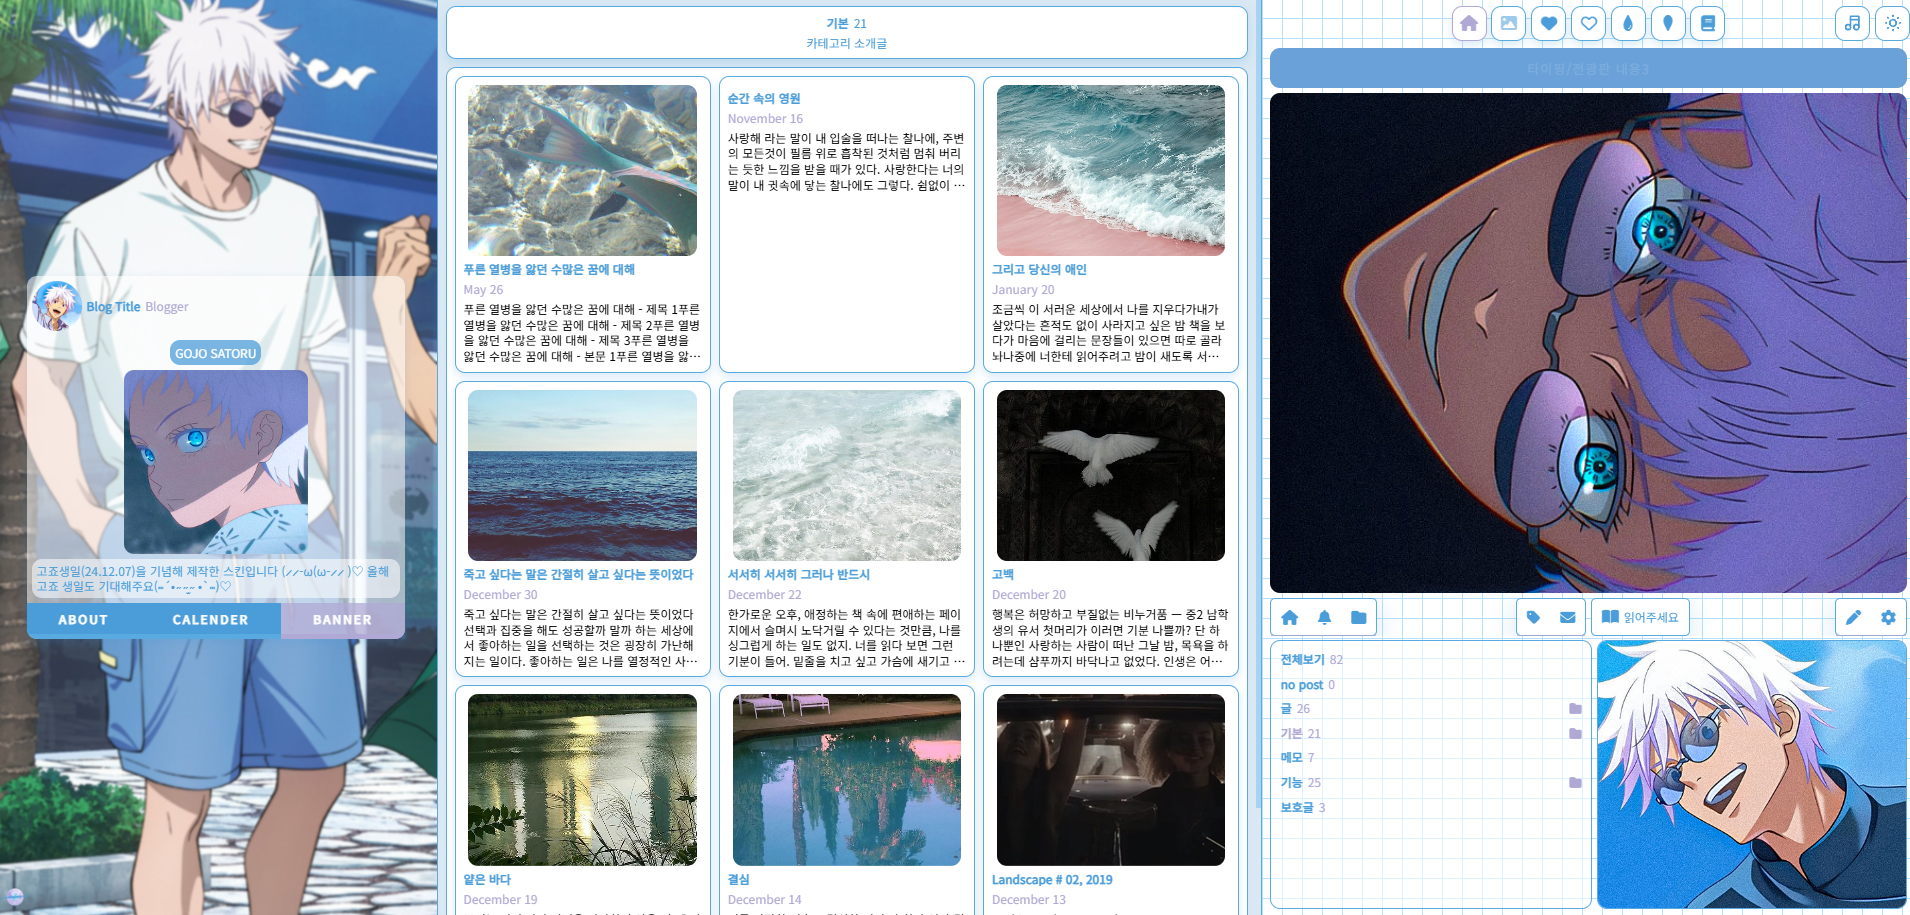Image resolution: width=1910 pixels, height=915 pixels.
Task: Open post 서서히 서서히 그러나 반드시
Action: pyautogui.click(x=799, y=575)
